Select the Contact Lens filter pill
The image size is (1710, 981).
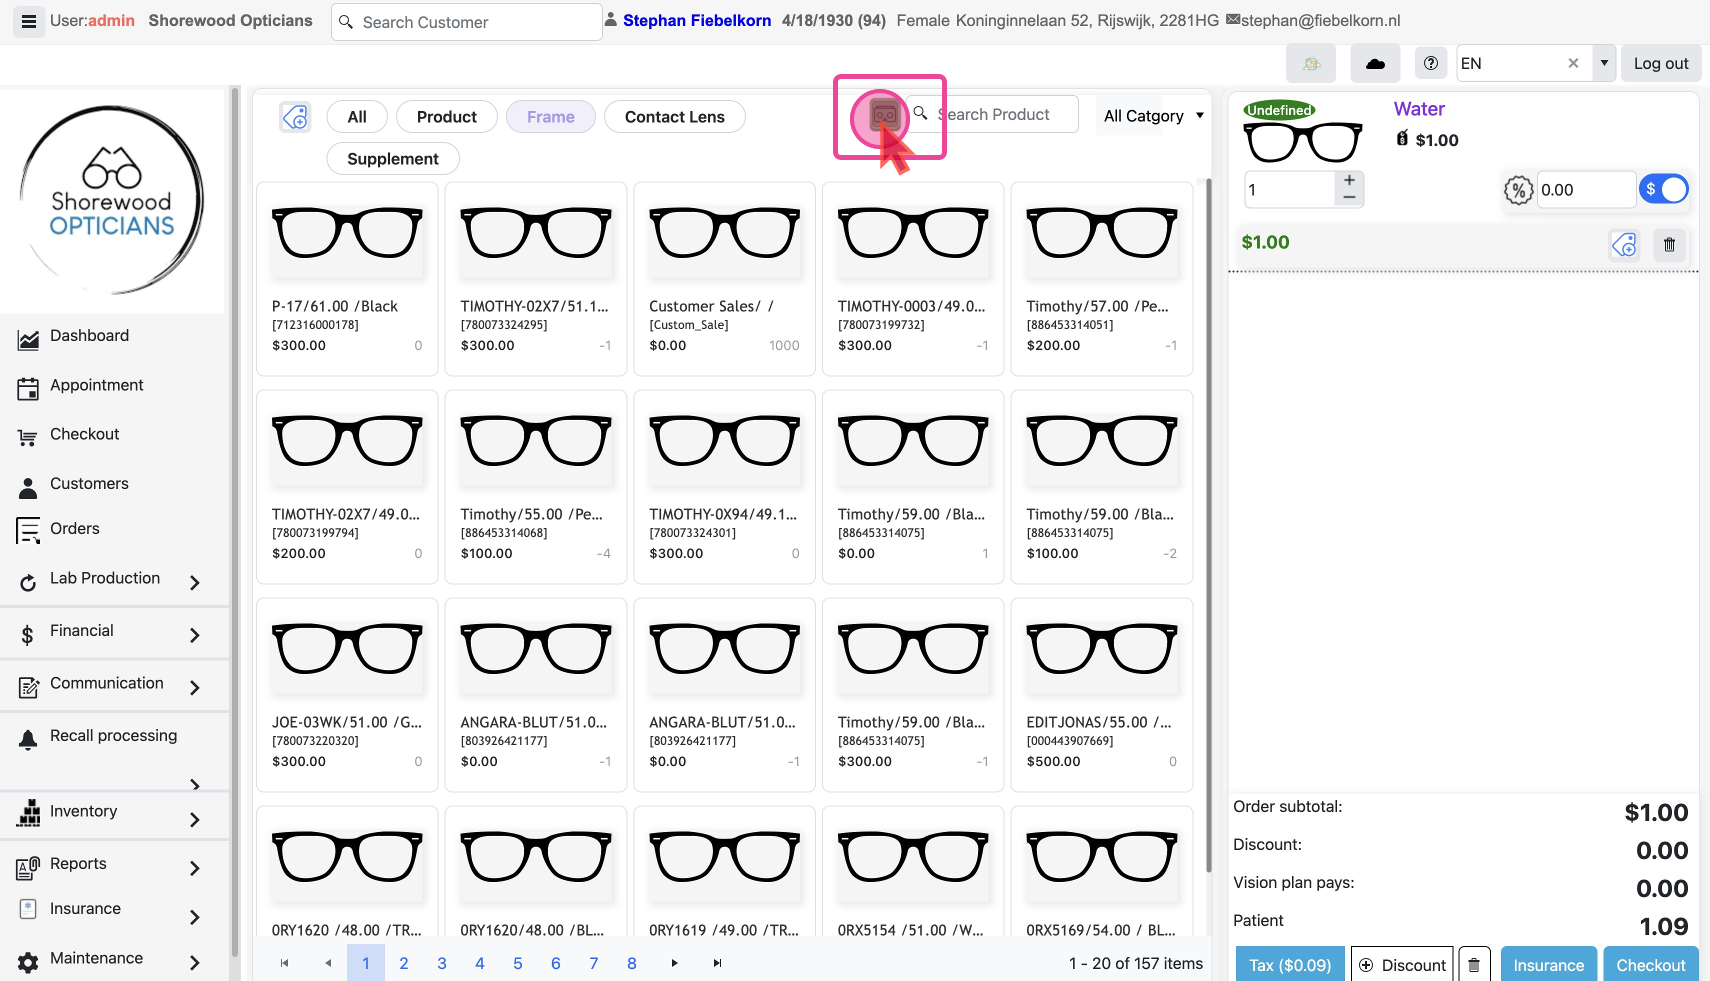click(x=674, y=117)
